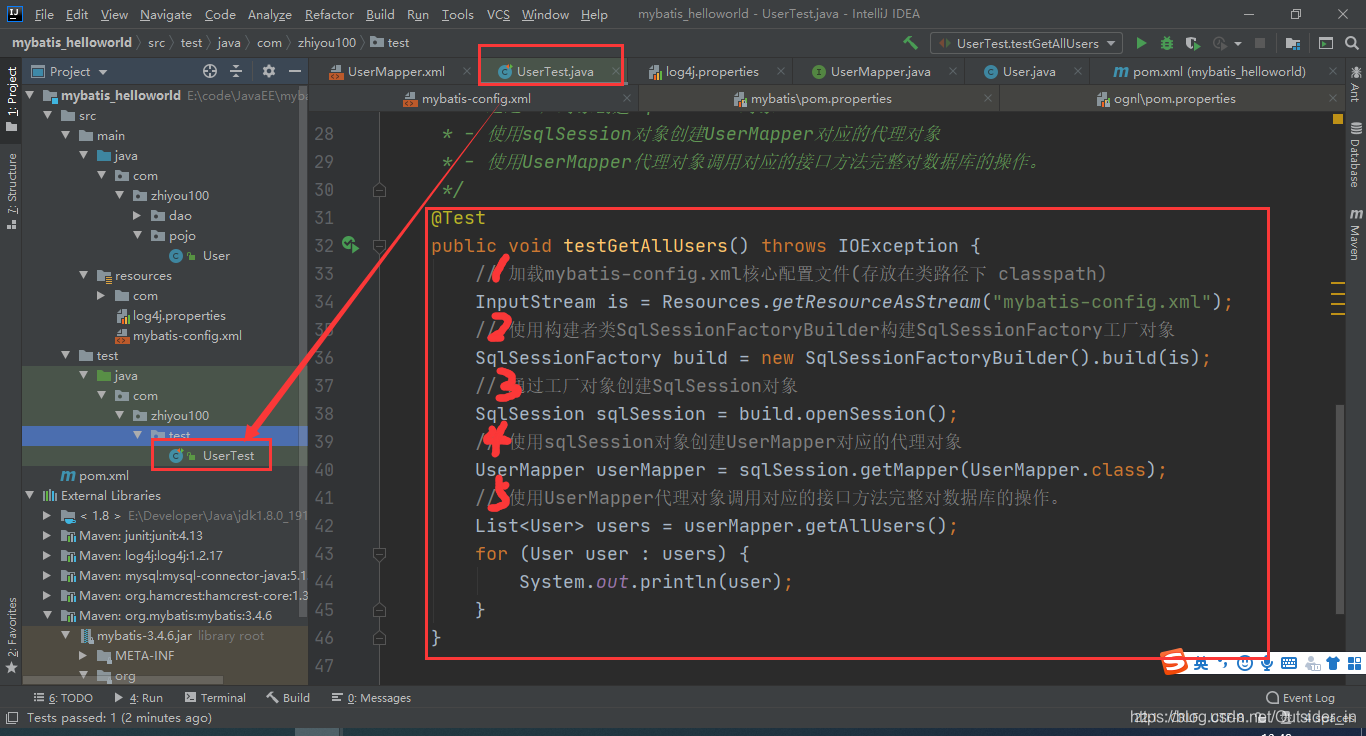Viewport: 1366px width, 736px height.
Task: Click mybatis_helloworld in the breadcrumb bar
Action: pyautogui.click(x=71, y=43)
